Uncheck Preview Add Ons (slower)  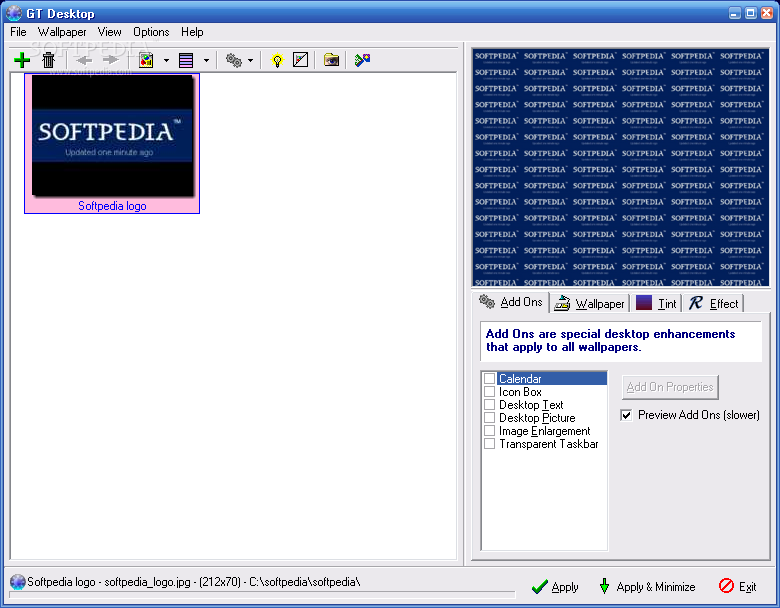click(x=626, y=415)
